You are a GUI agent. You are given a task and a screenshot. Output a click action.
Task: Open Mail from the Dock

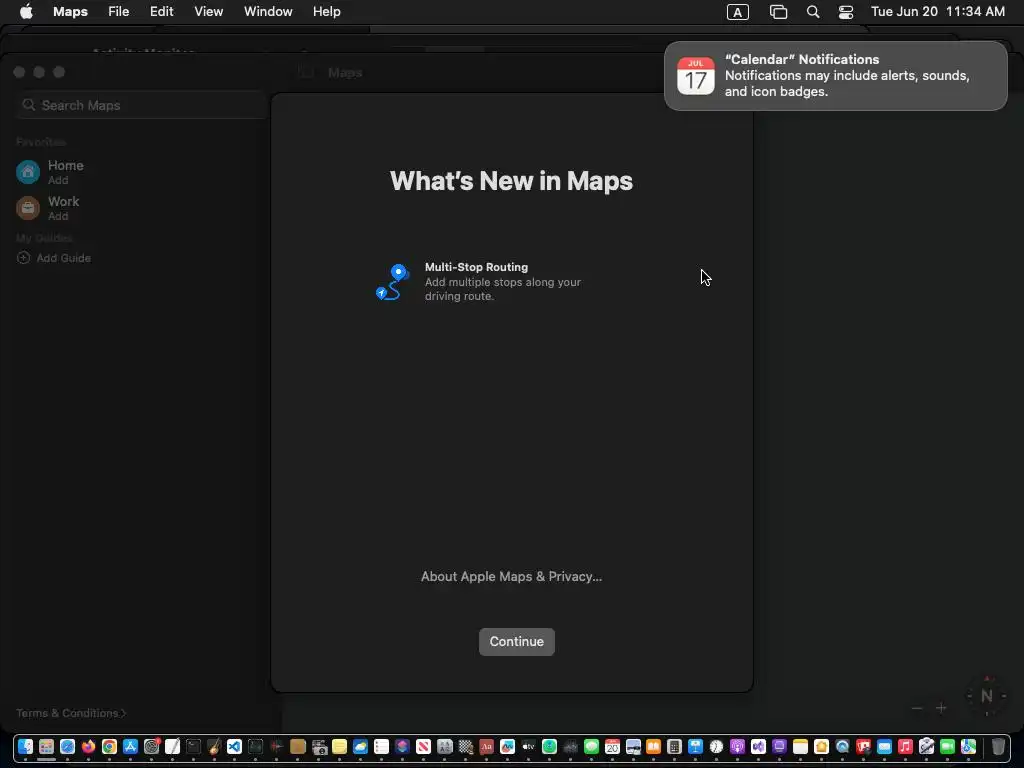coord(884,746)
